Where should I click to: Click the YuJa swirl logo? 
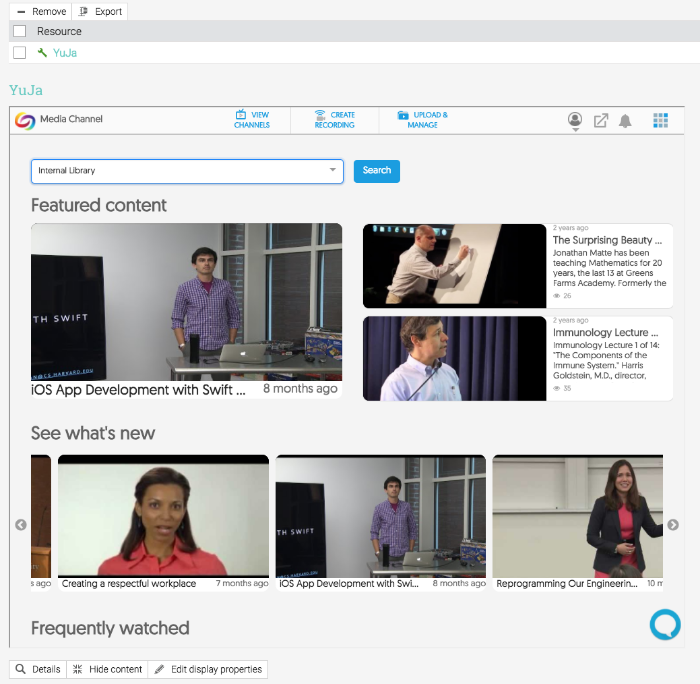coord(25,121)
